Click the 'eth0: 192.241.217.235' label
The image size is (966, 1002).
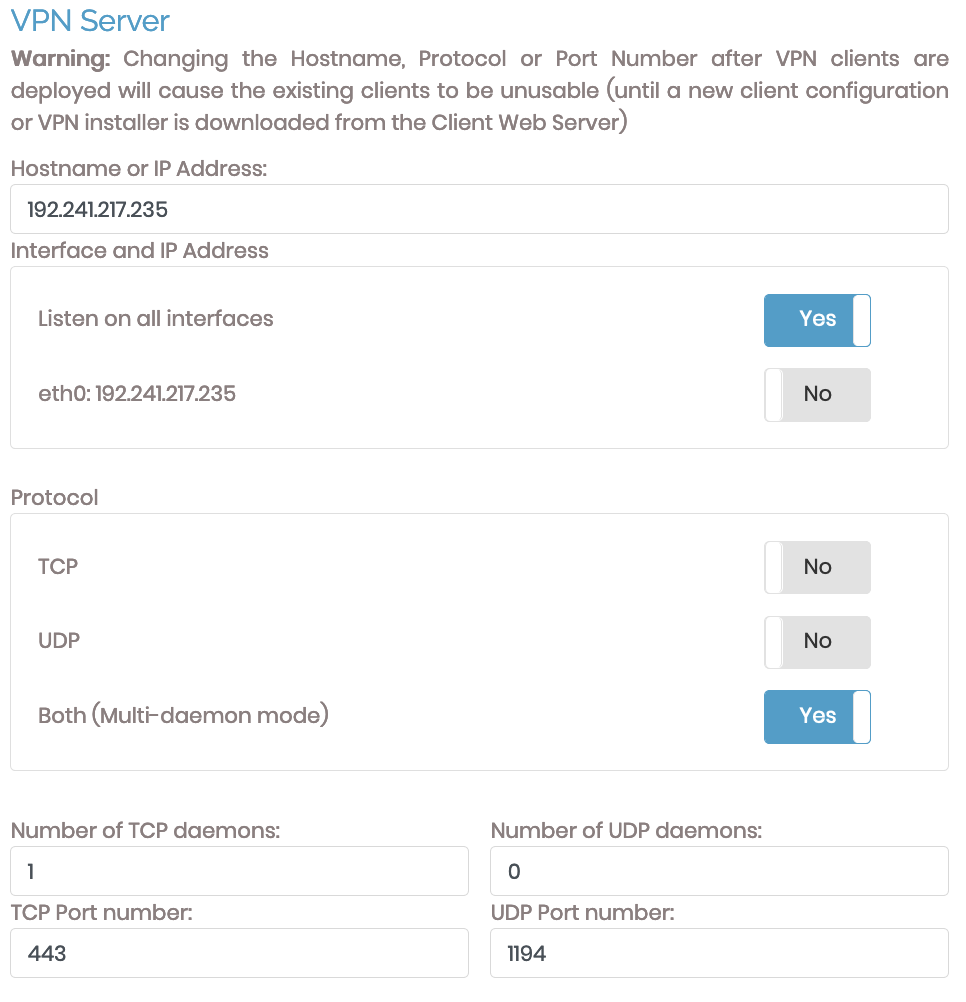coord(136,394)
